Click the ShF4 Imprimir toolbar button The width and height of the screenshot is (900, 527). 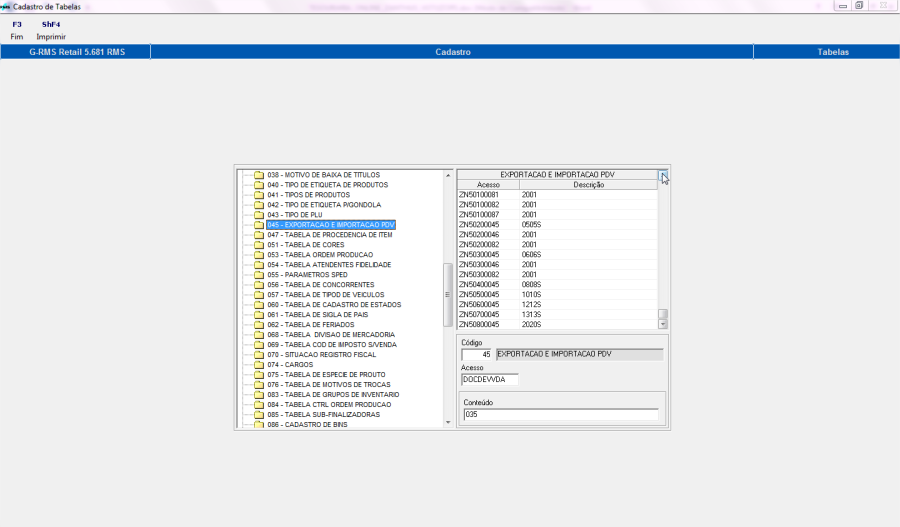pos(51,30)
